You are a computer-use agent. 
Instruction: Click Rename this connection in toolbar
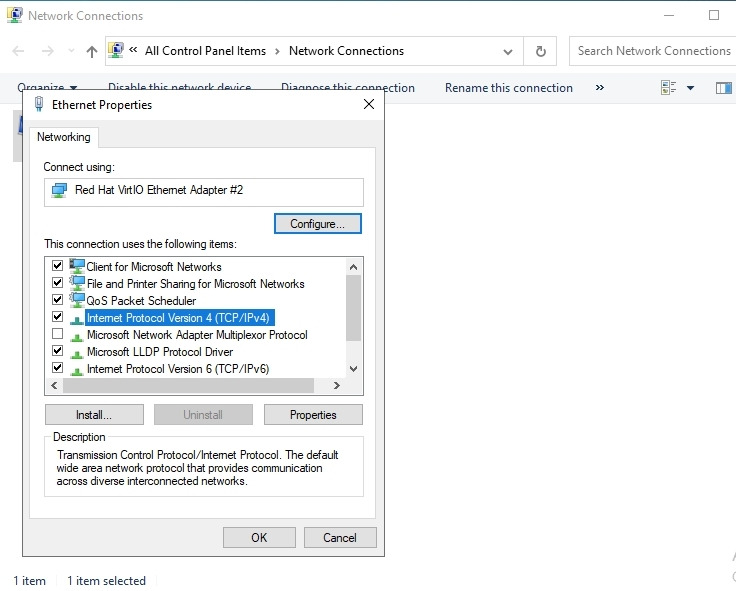508,88
